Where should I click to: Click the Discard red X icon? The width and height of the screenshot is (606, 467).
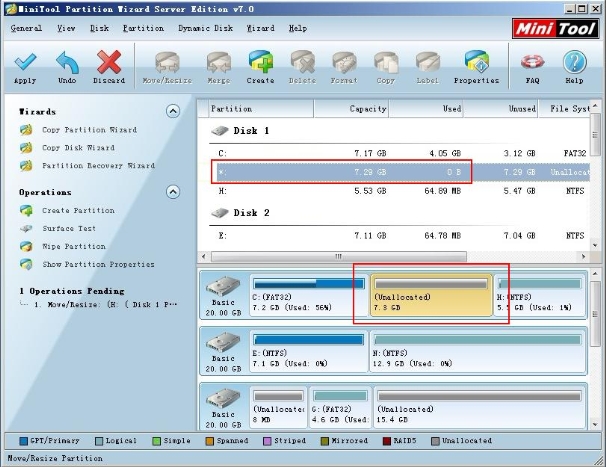(x=109, y=62)
